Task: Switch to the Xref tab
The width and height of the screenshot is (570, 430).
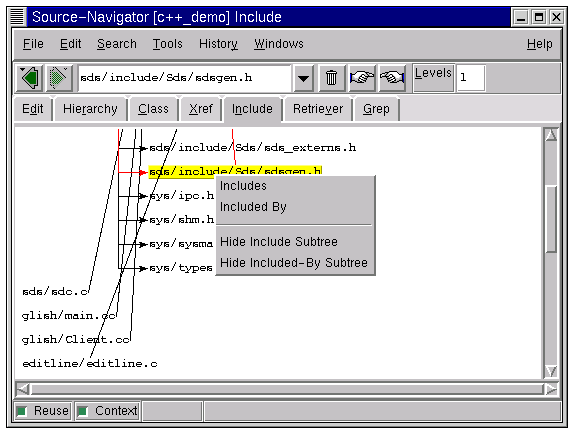Action: [201, 109]
